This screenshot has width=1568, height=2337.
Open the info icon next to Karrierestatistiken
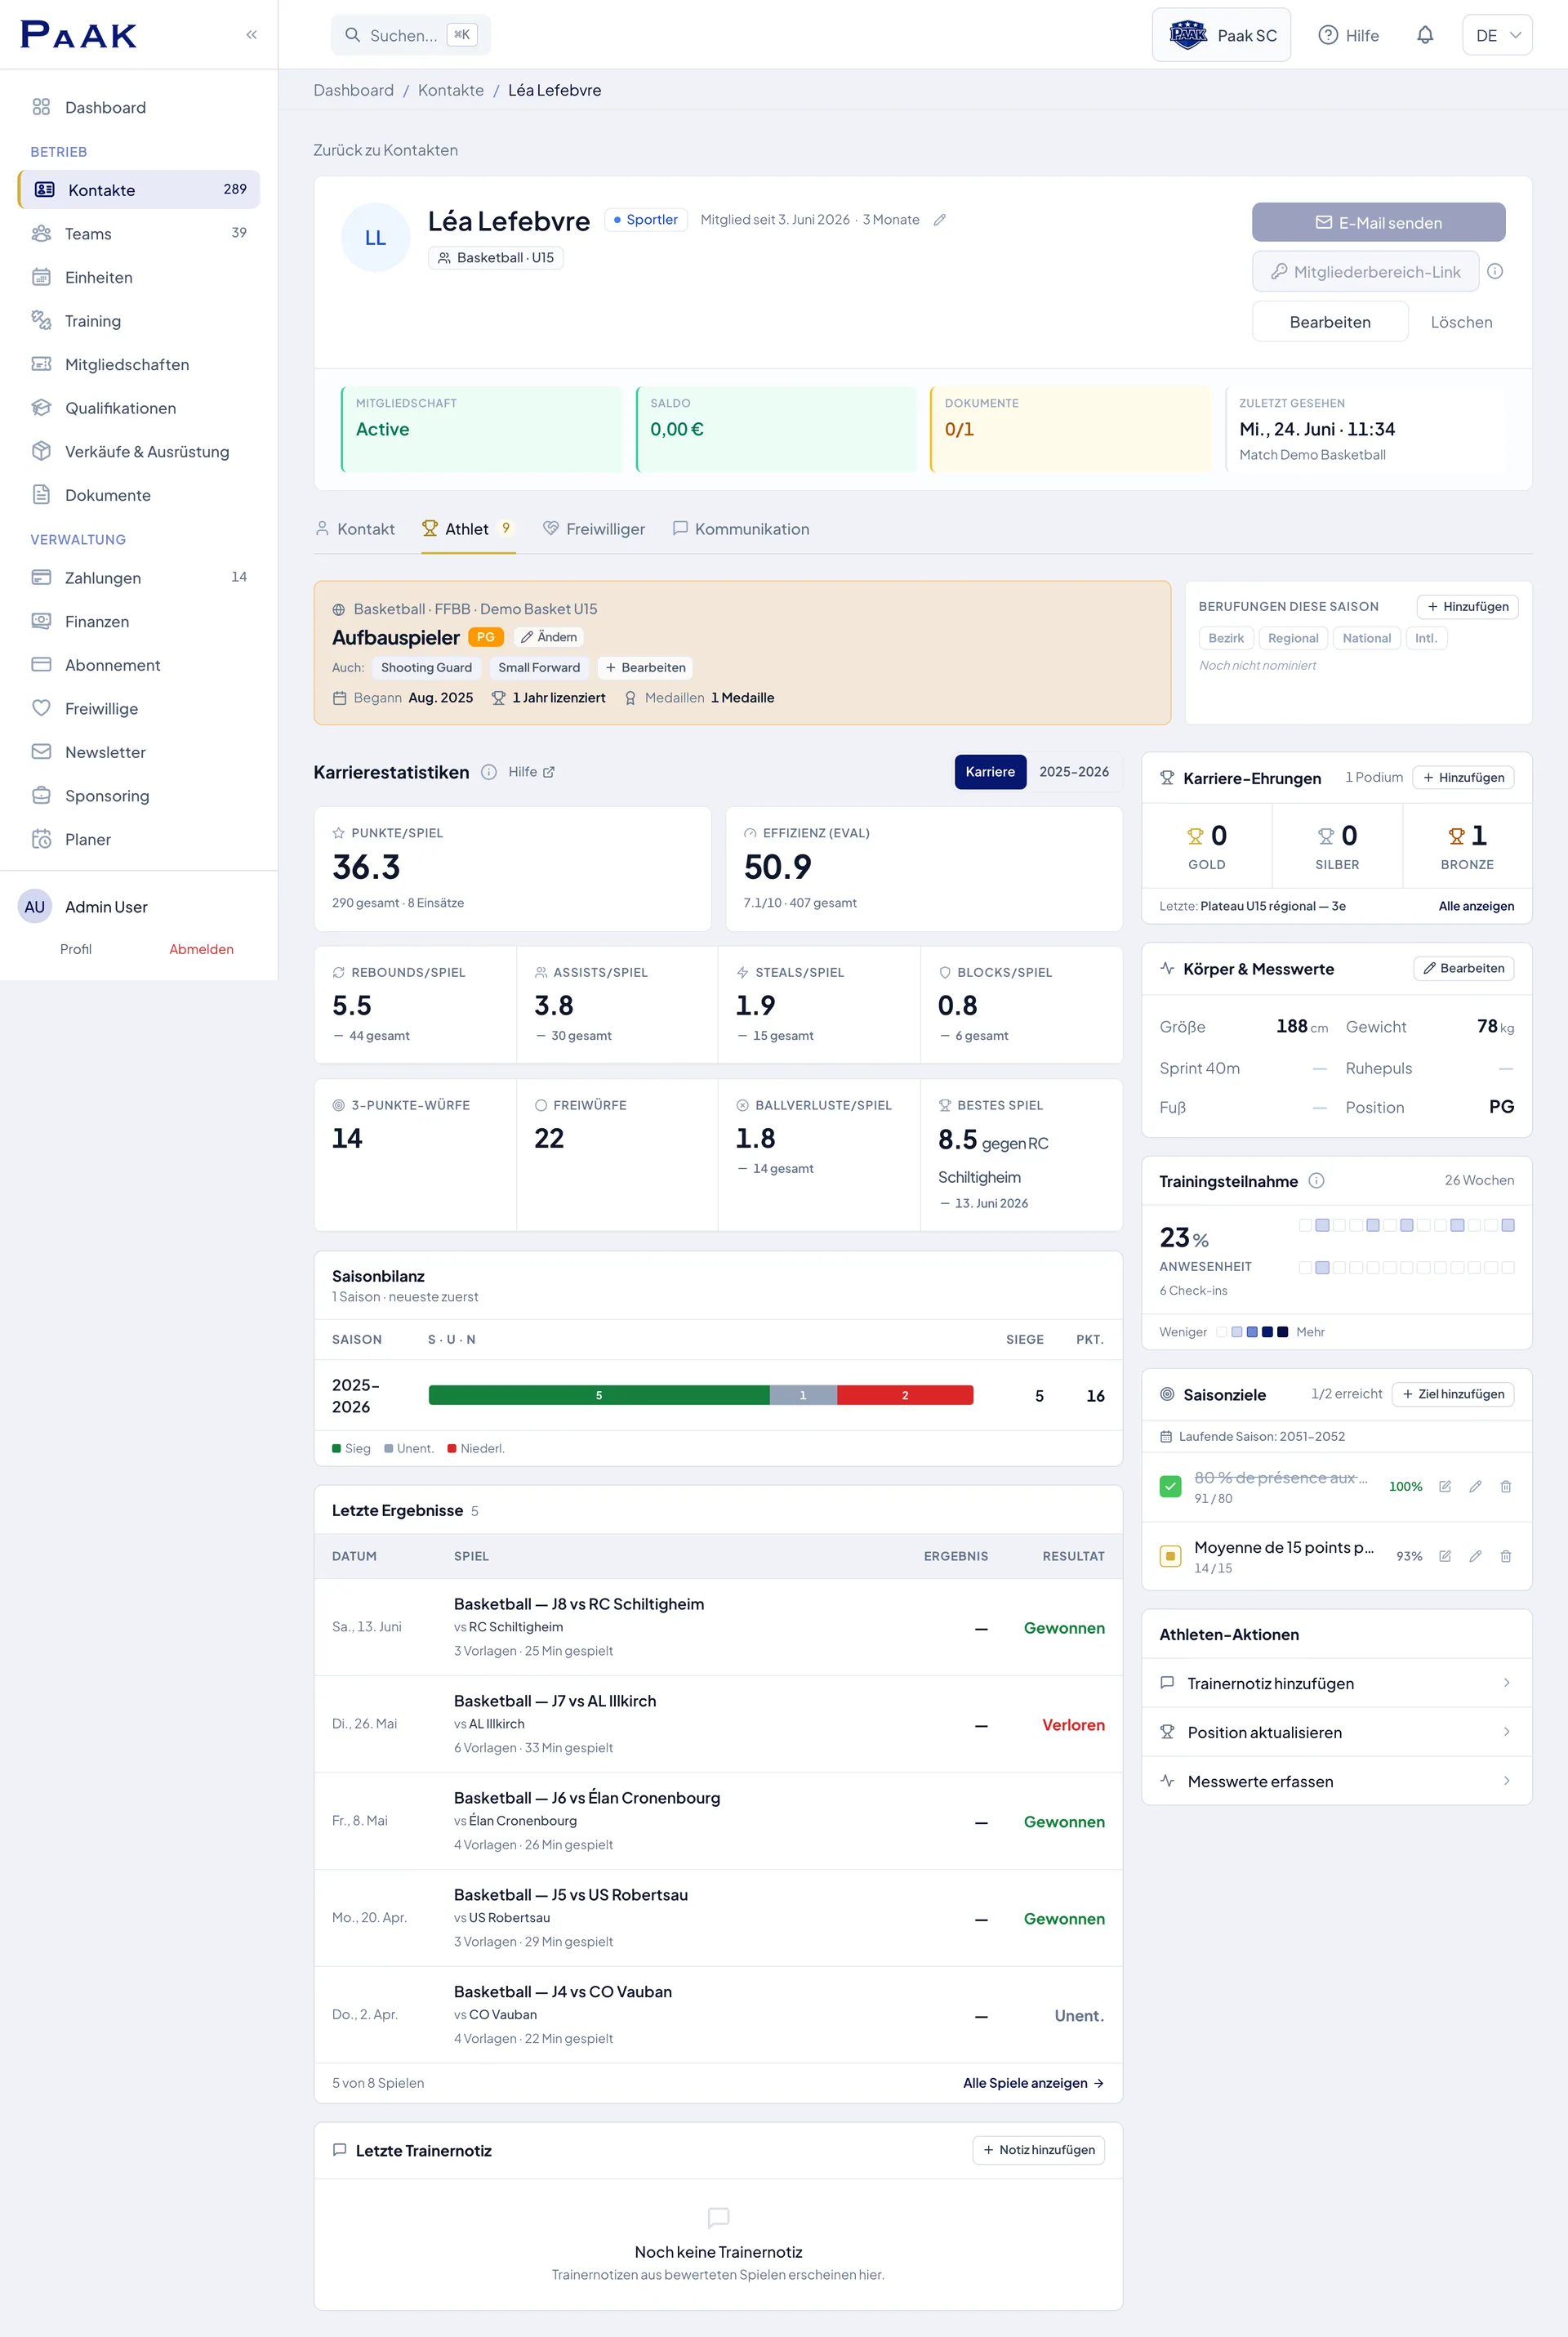tap(488, 772)
